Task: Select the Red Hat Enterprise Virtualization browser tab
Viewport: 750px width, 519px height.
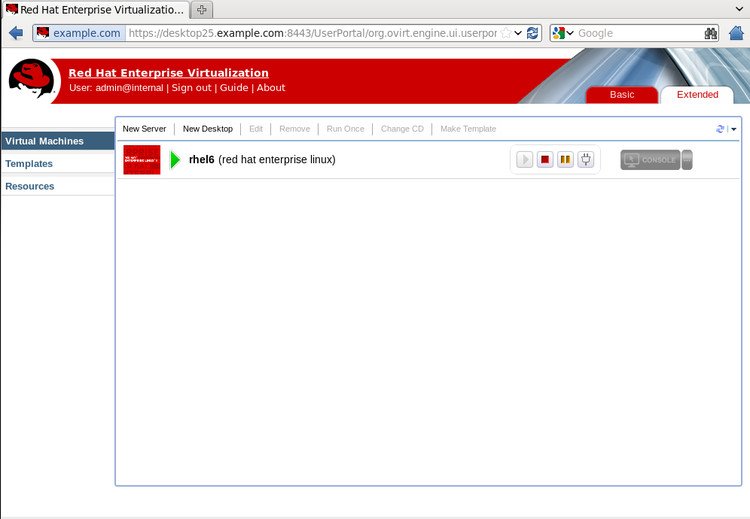Action: click(95, 10)
